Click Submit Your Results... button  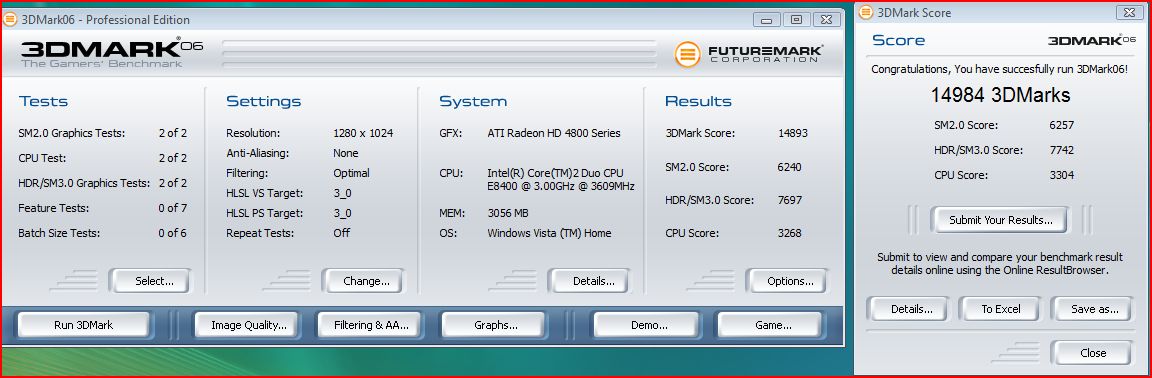pos(1000,220)
